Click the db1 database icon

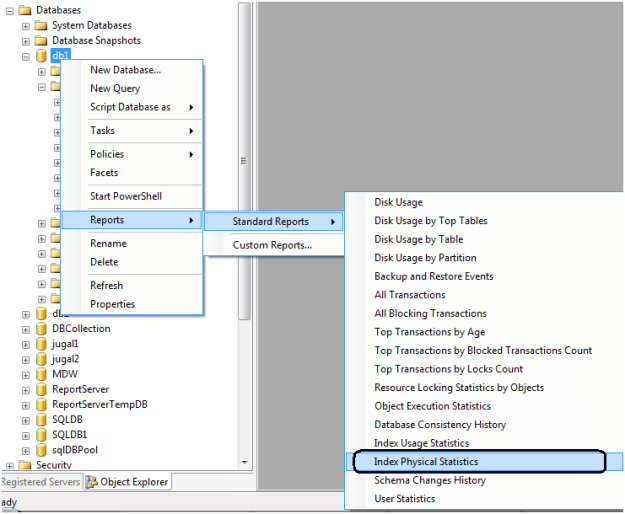pyautogui.click(x=41, y=56)
